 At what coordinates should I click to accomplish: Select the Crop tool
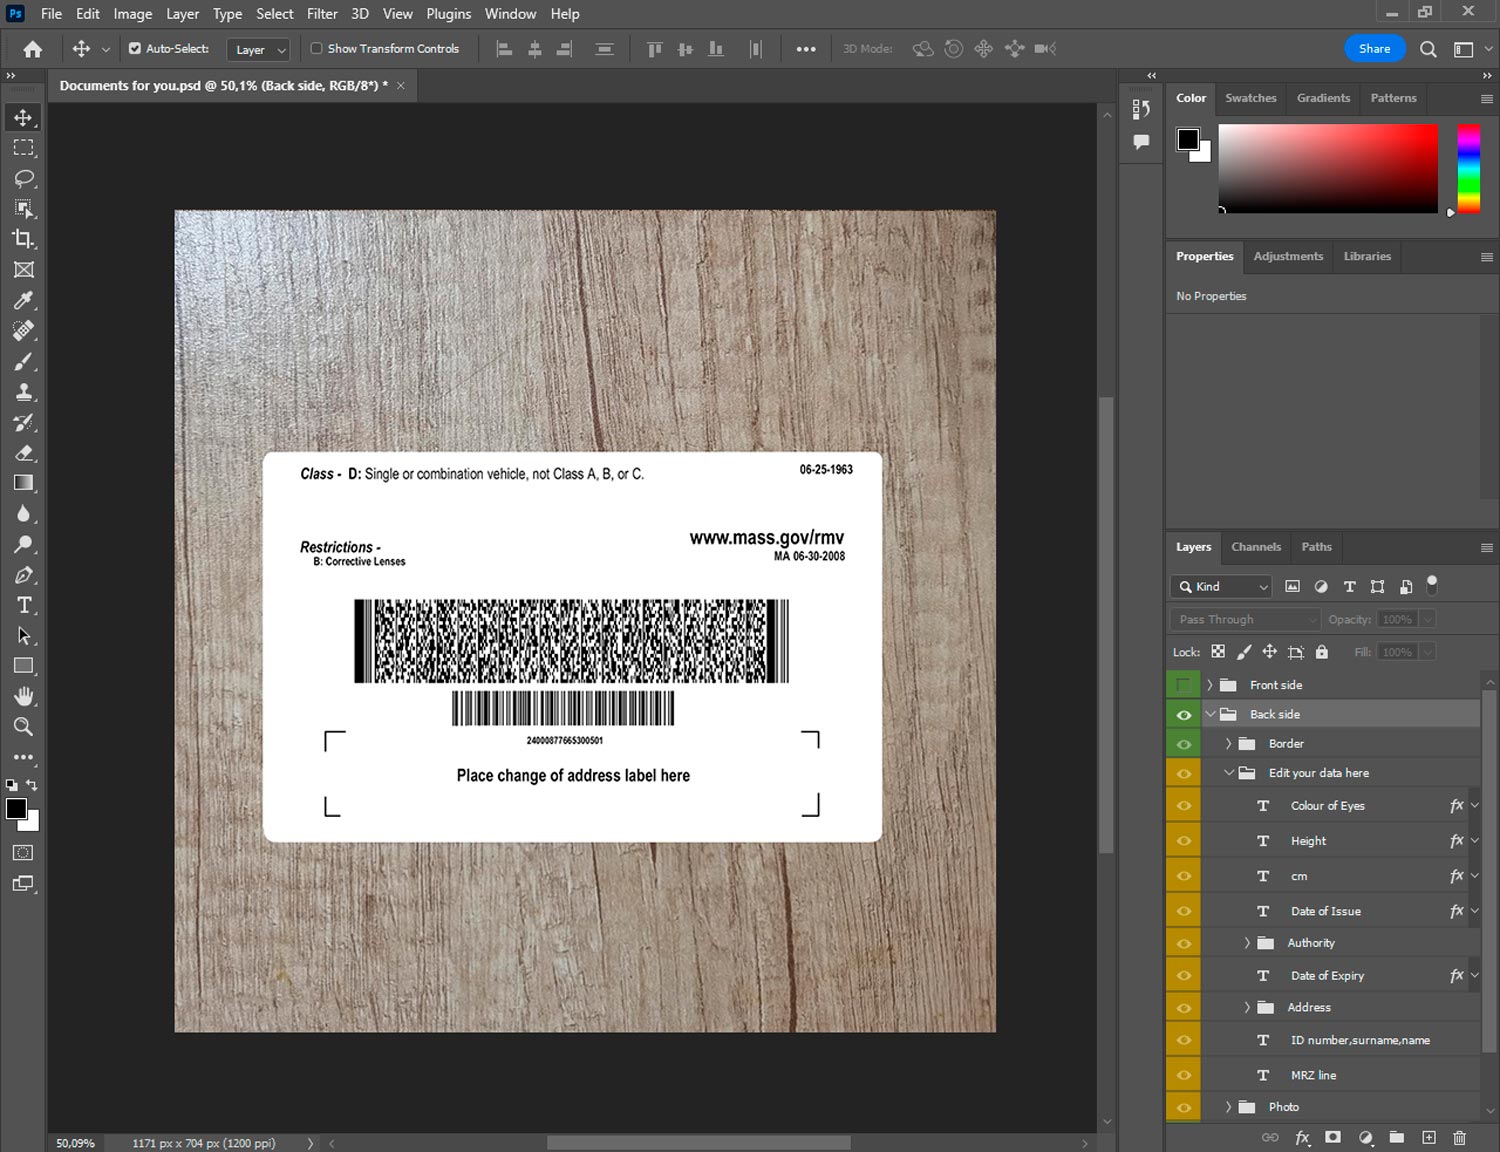pos(23,239)
